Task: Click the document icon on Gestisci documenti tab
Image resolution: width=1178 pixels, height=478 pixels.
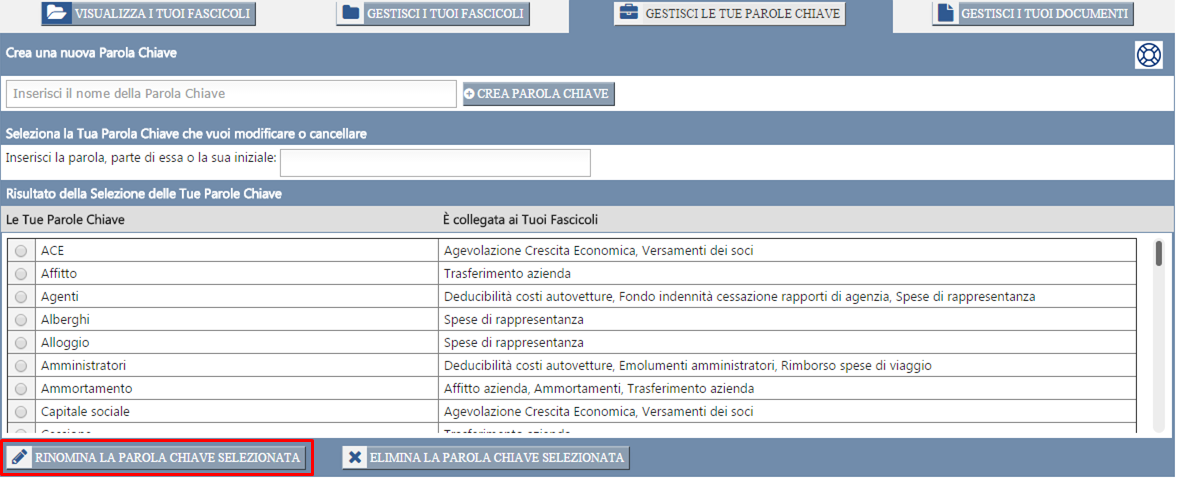Action: [945, 14]
